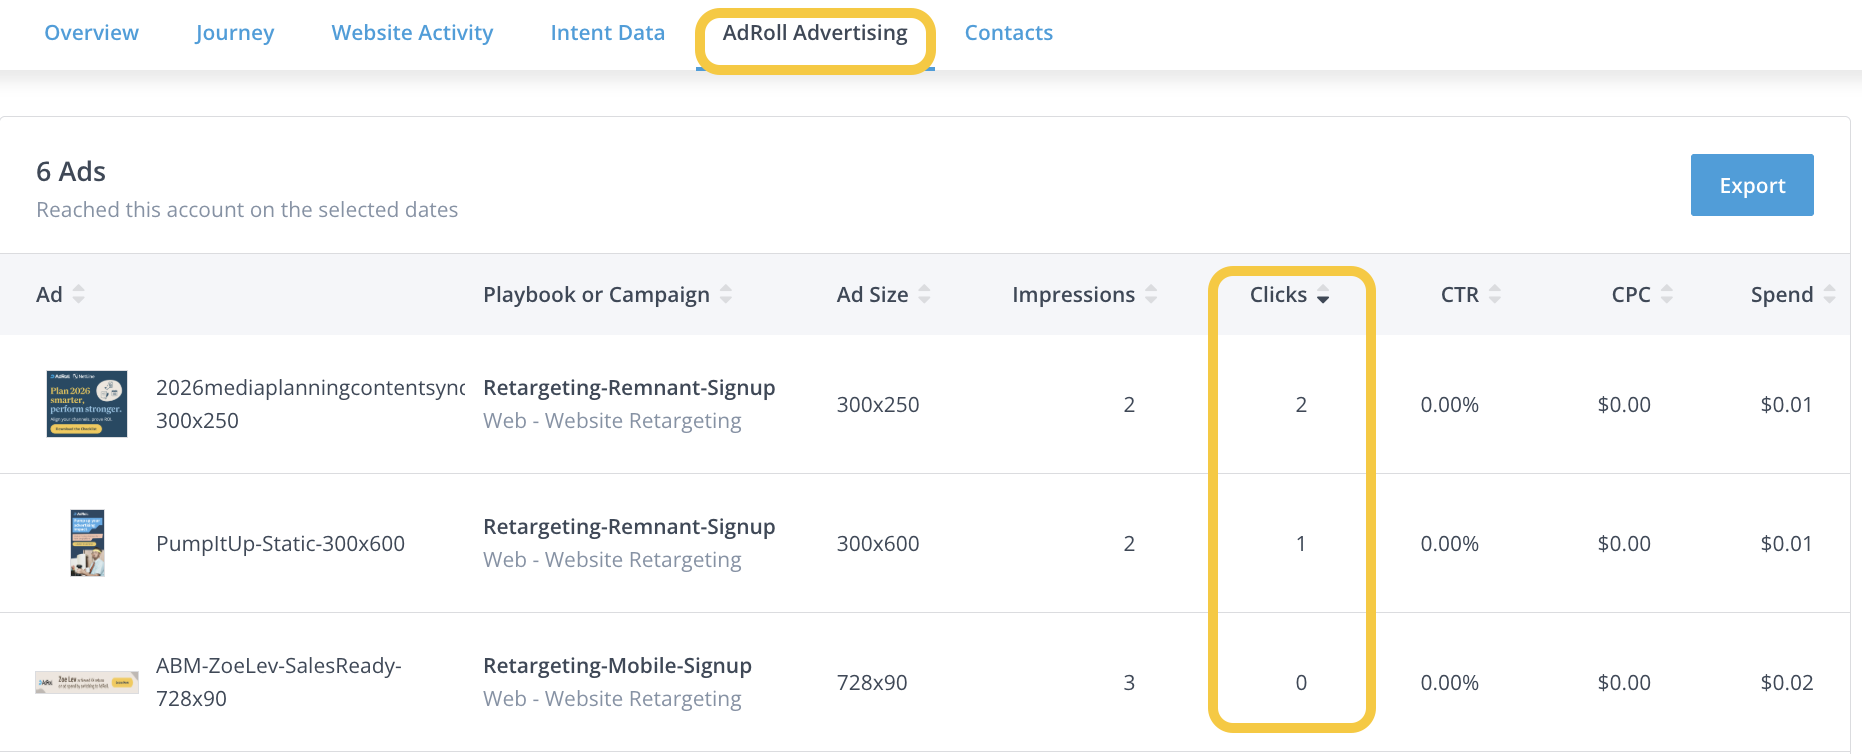Open the Intent Data tab
The width and height of the screenshot is (1862, 754).
tap(607, 33)
